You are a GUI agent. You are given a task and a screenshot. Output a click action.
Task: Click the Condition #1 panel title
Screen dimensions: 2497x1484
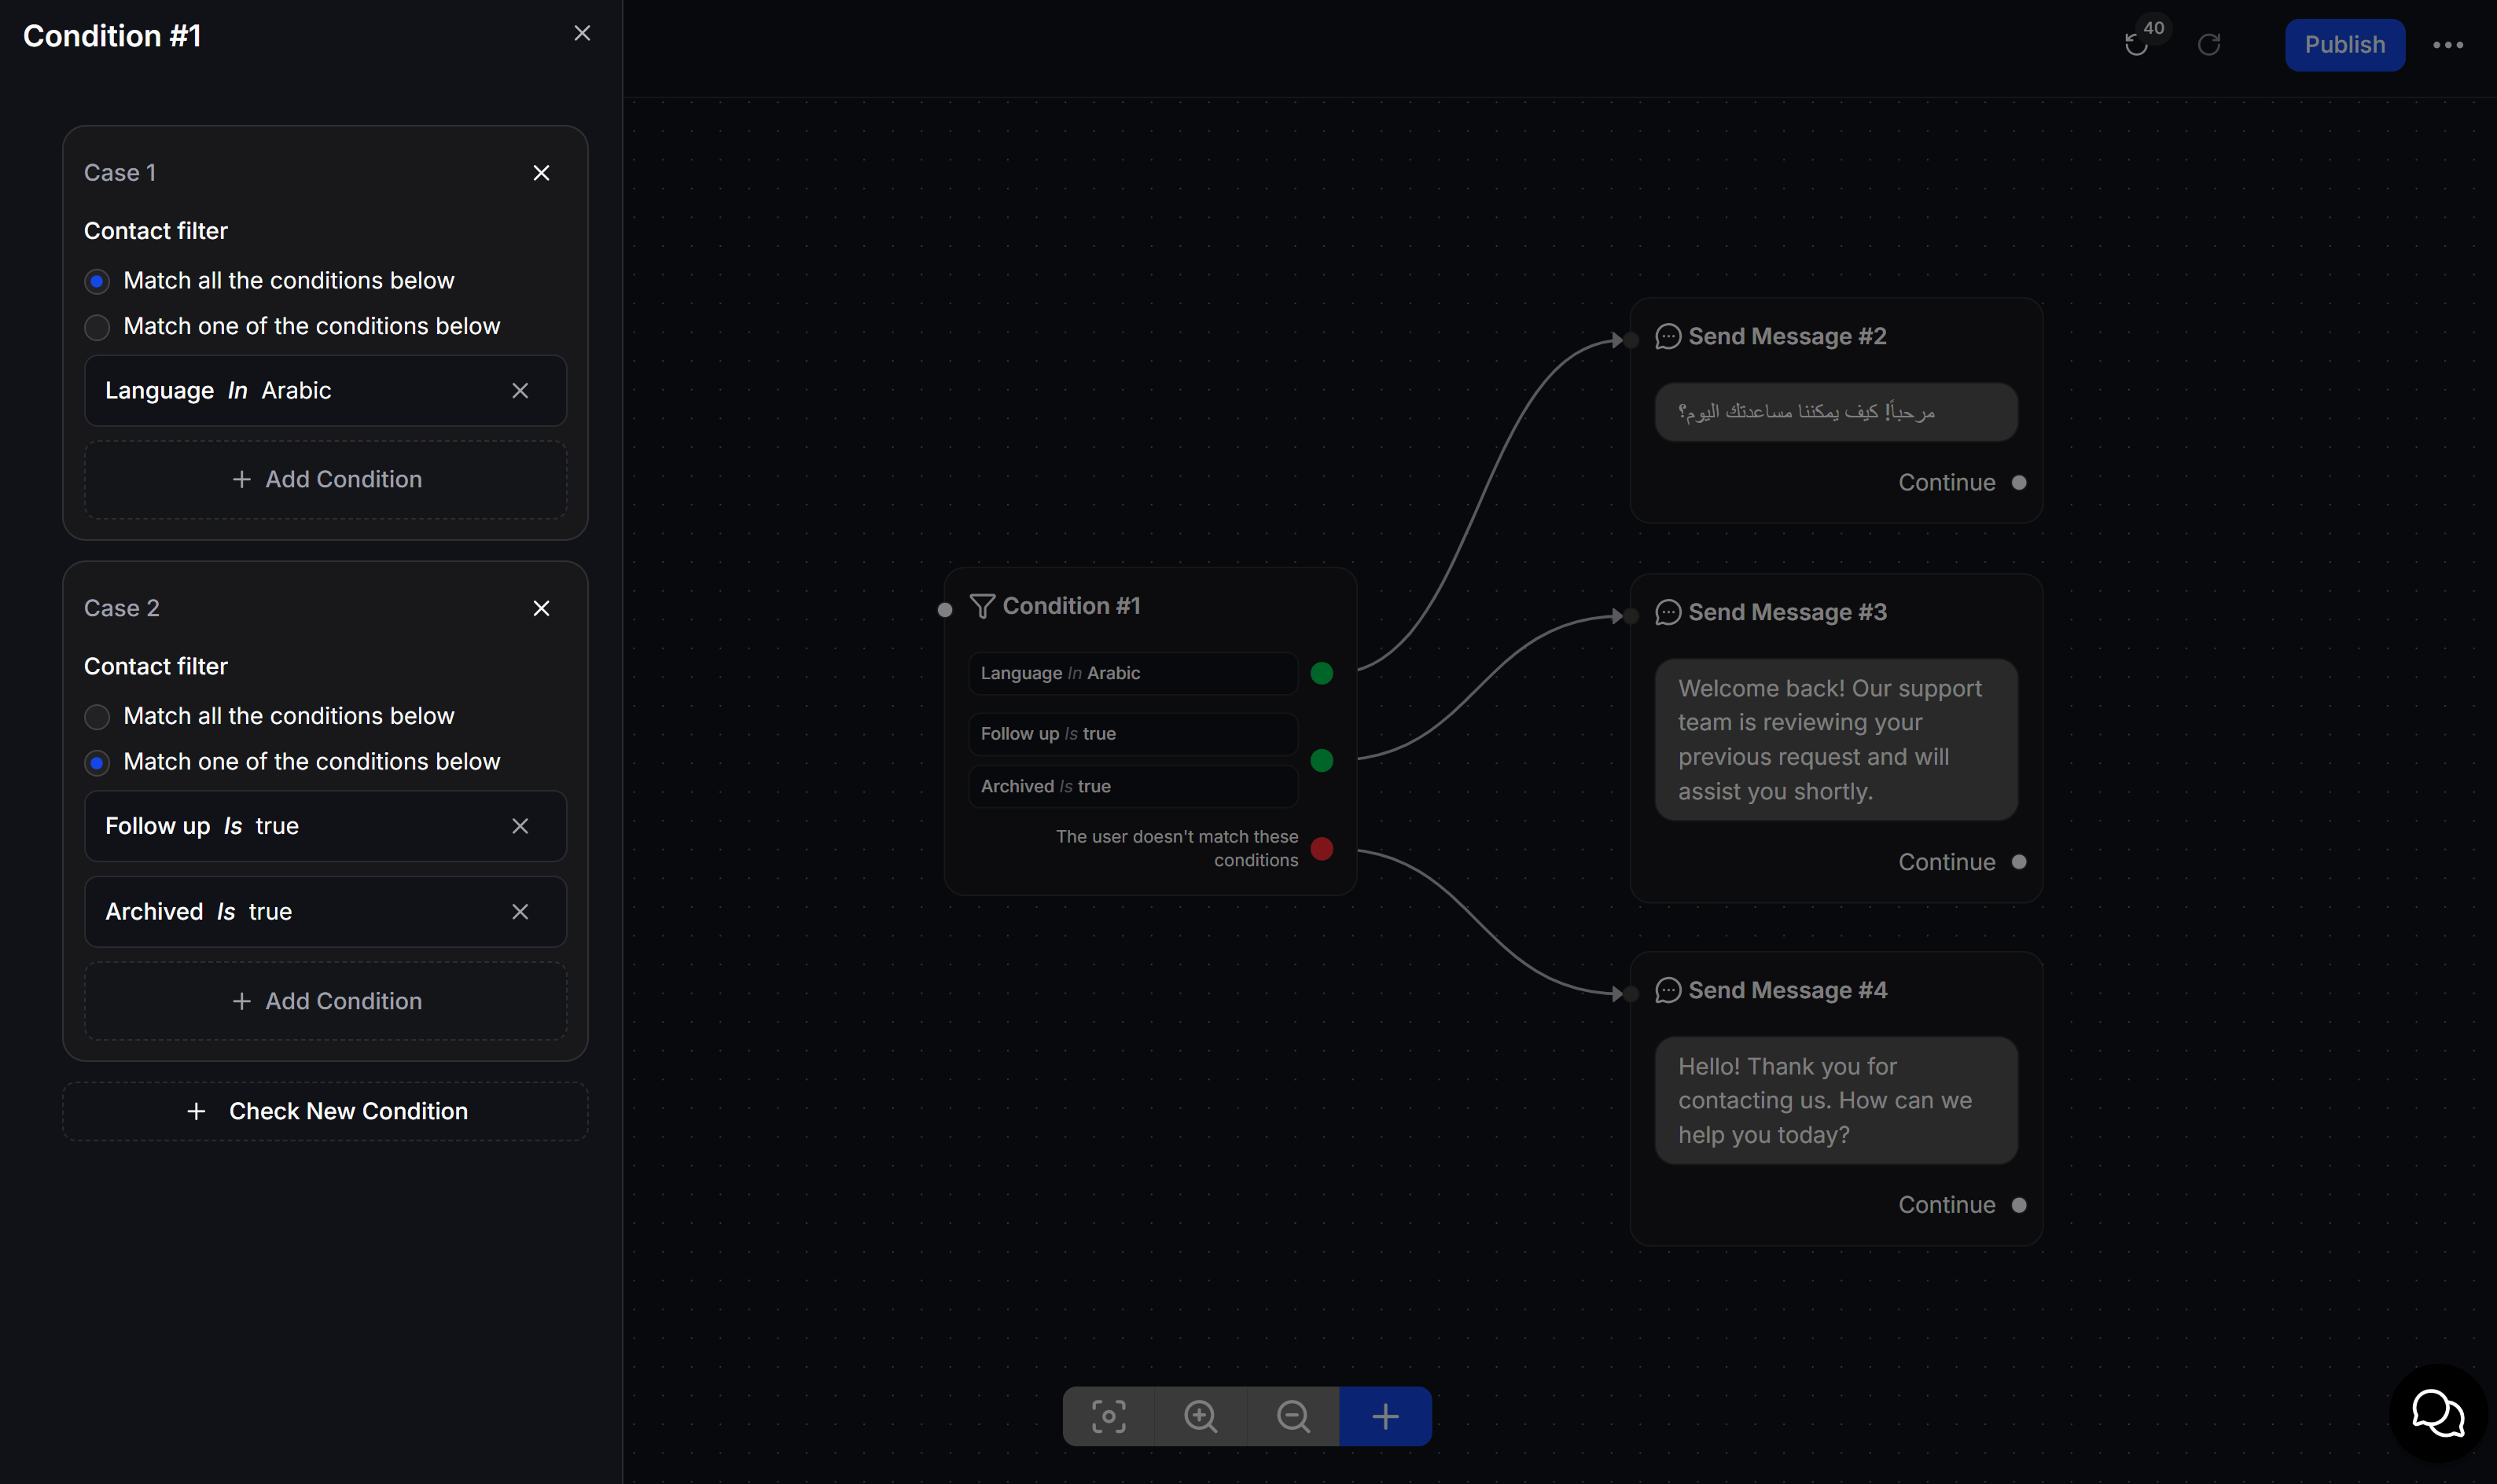pos(112,36)
